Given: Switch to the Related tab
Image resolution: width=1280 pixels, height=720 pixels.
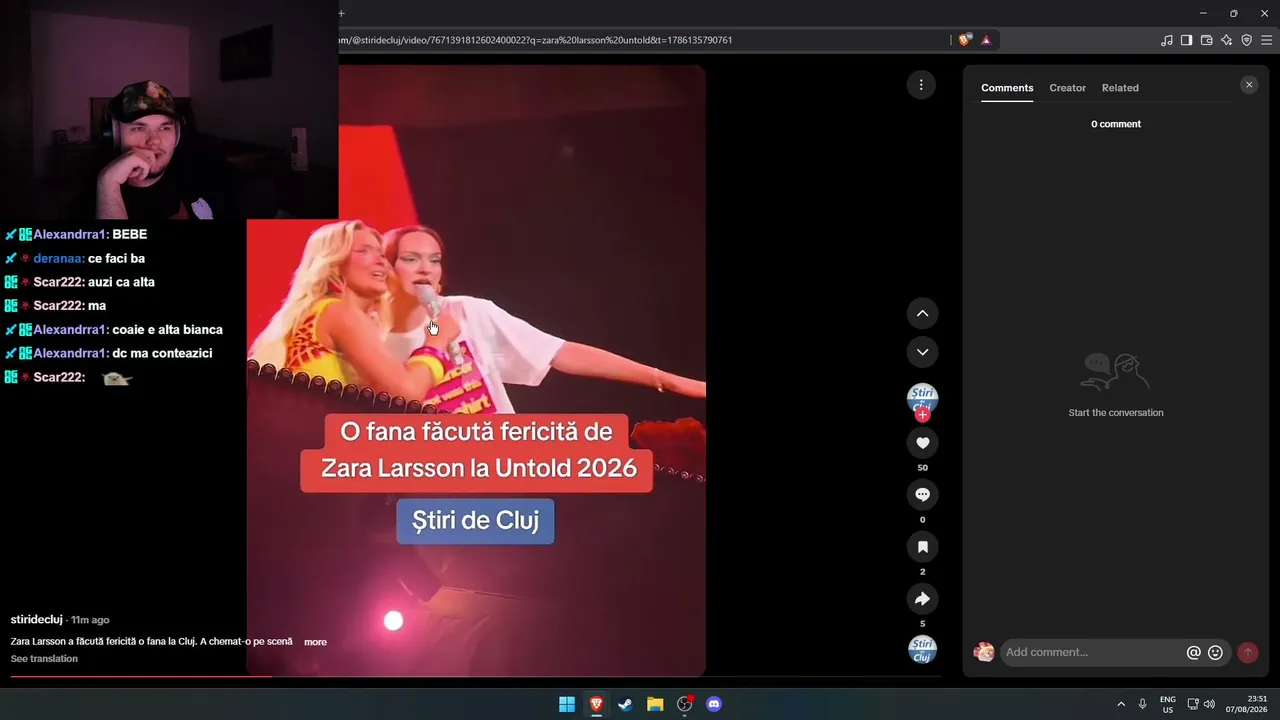Looking at the screenshot, I should click(1120, 88).
